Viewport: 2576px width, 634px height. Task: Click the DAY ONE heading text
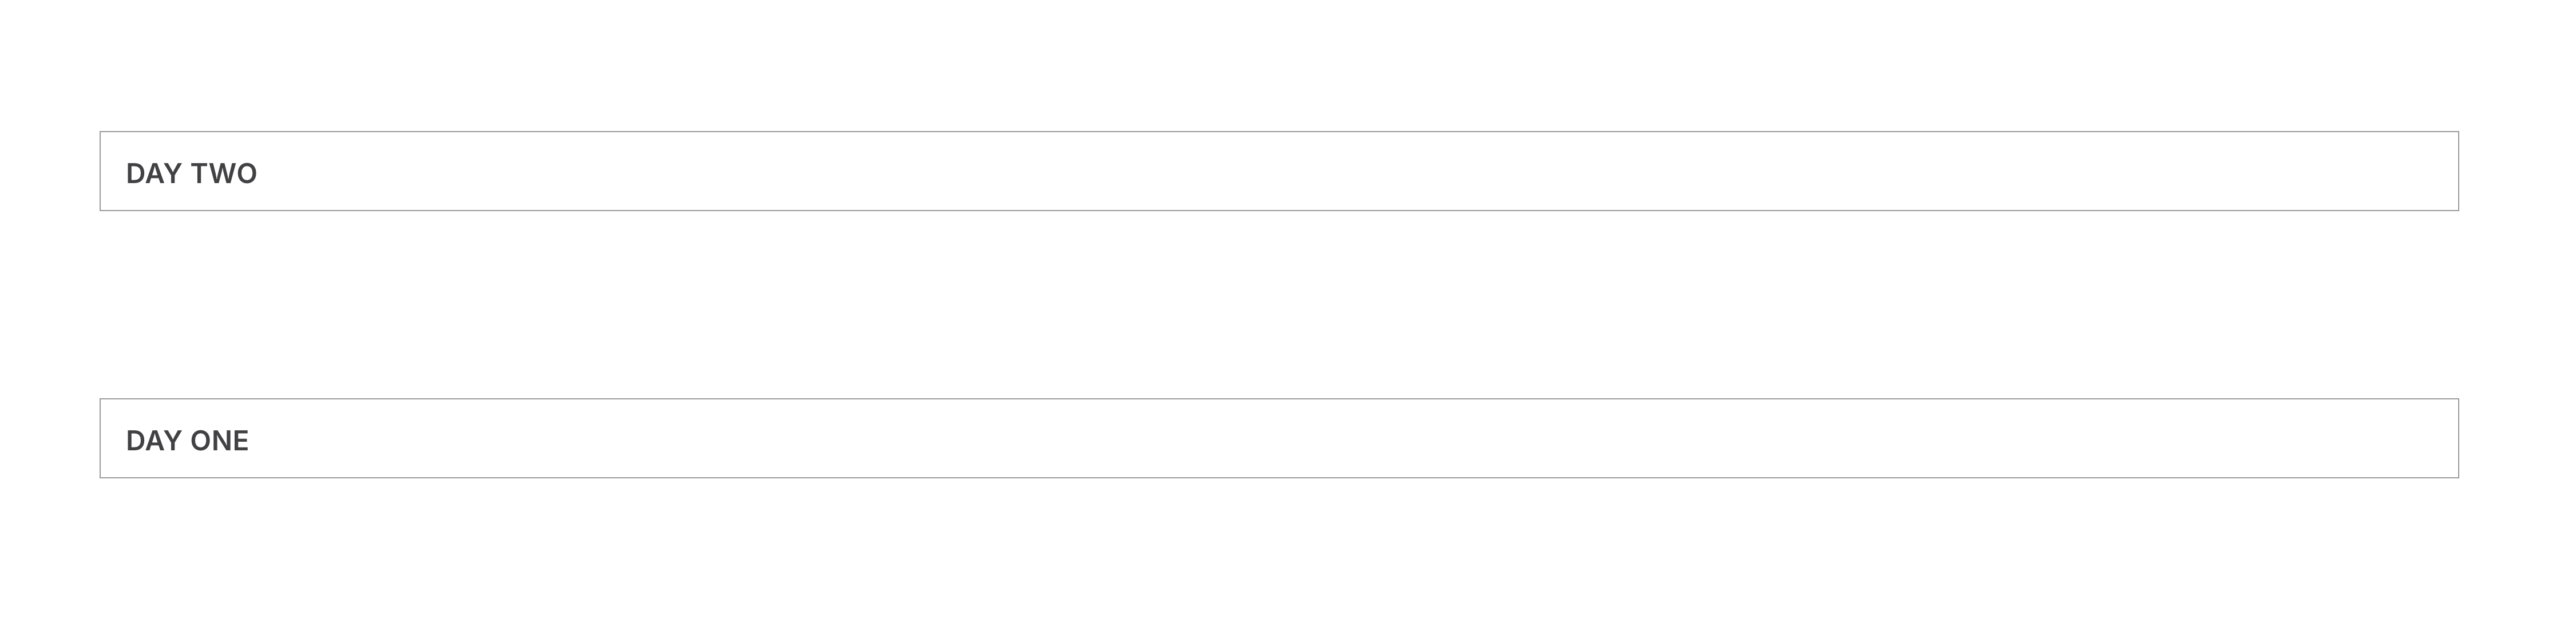coord(187,440)
